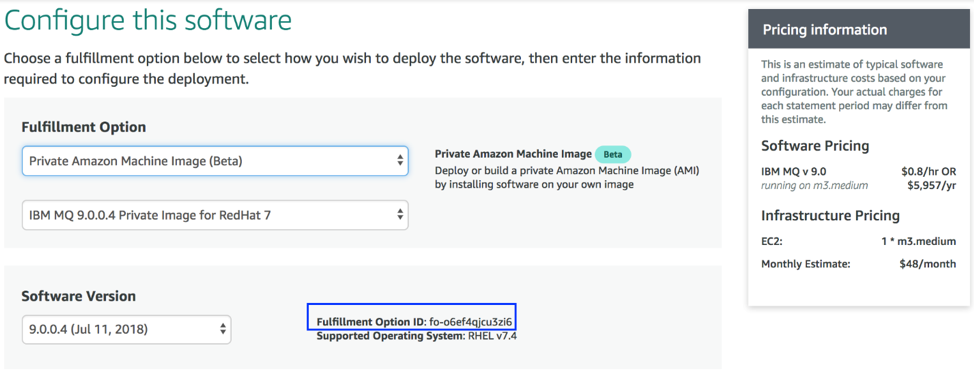Click the Fulfillment Option ID fo-o6ef4qjcu3zi6 text
This screenshot has height=372, width=974.
point(414,322)
